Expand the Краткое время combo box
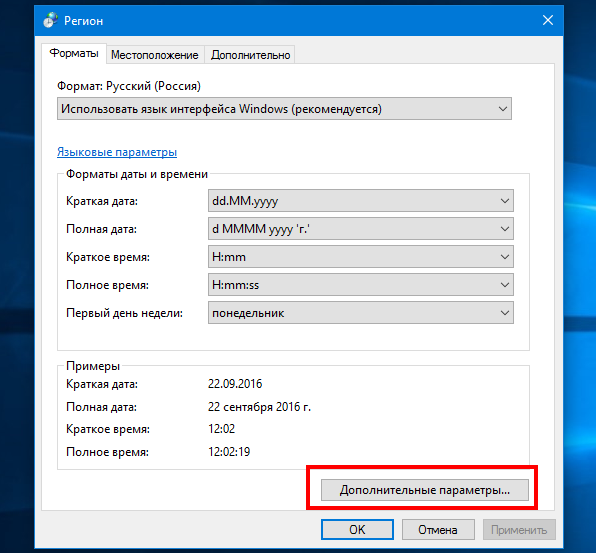The image size is (596, 553). pyautogui.click(x=505, y=257)
